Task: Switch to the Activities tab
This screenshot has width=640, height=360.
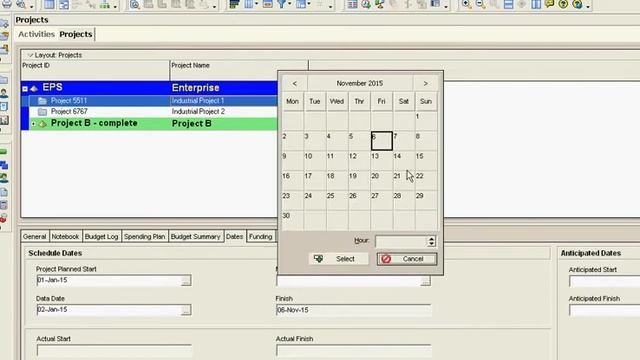Action: pos(36,34)
